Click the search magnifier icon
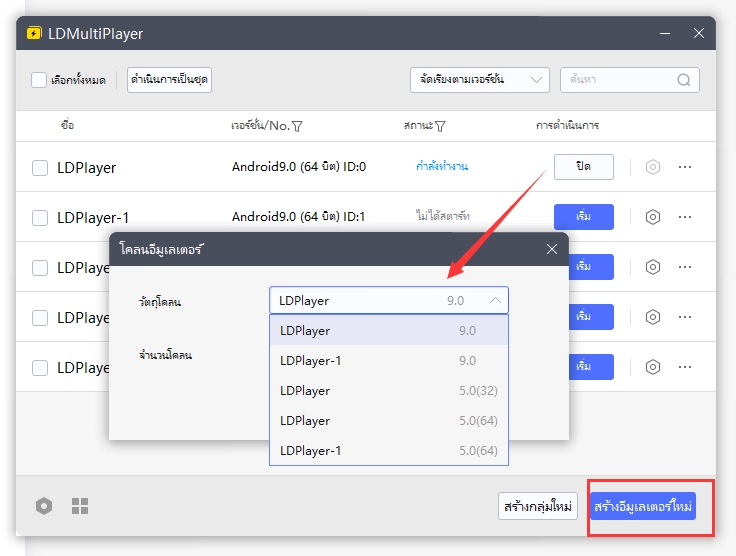 (x=683, y=80)
